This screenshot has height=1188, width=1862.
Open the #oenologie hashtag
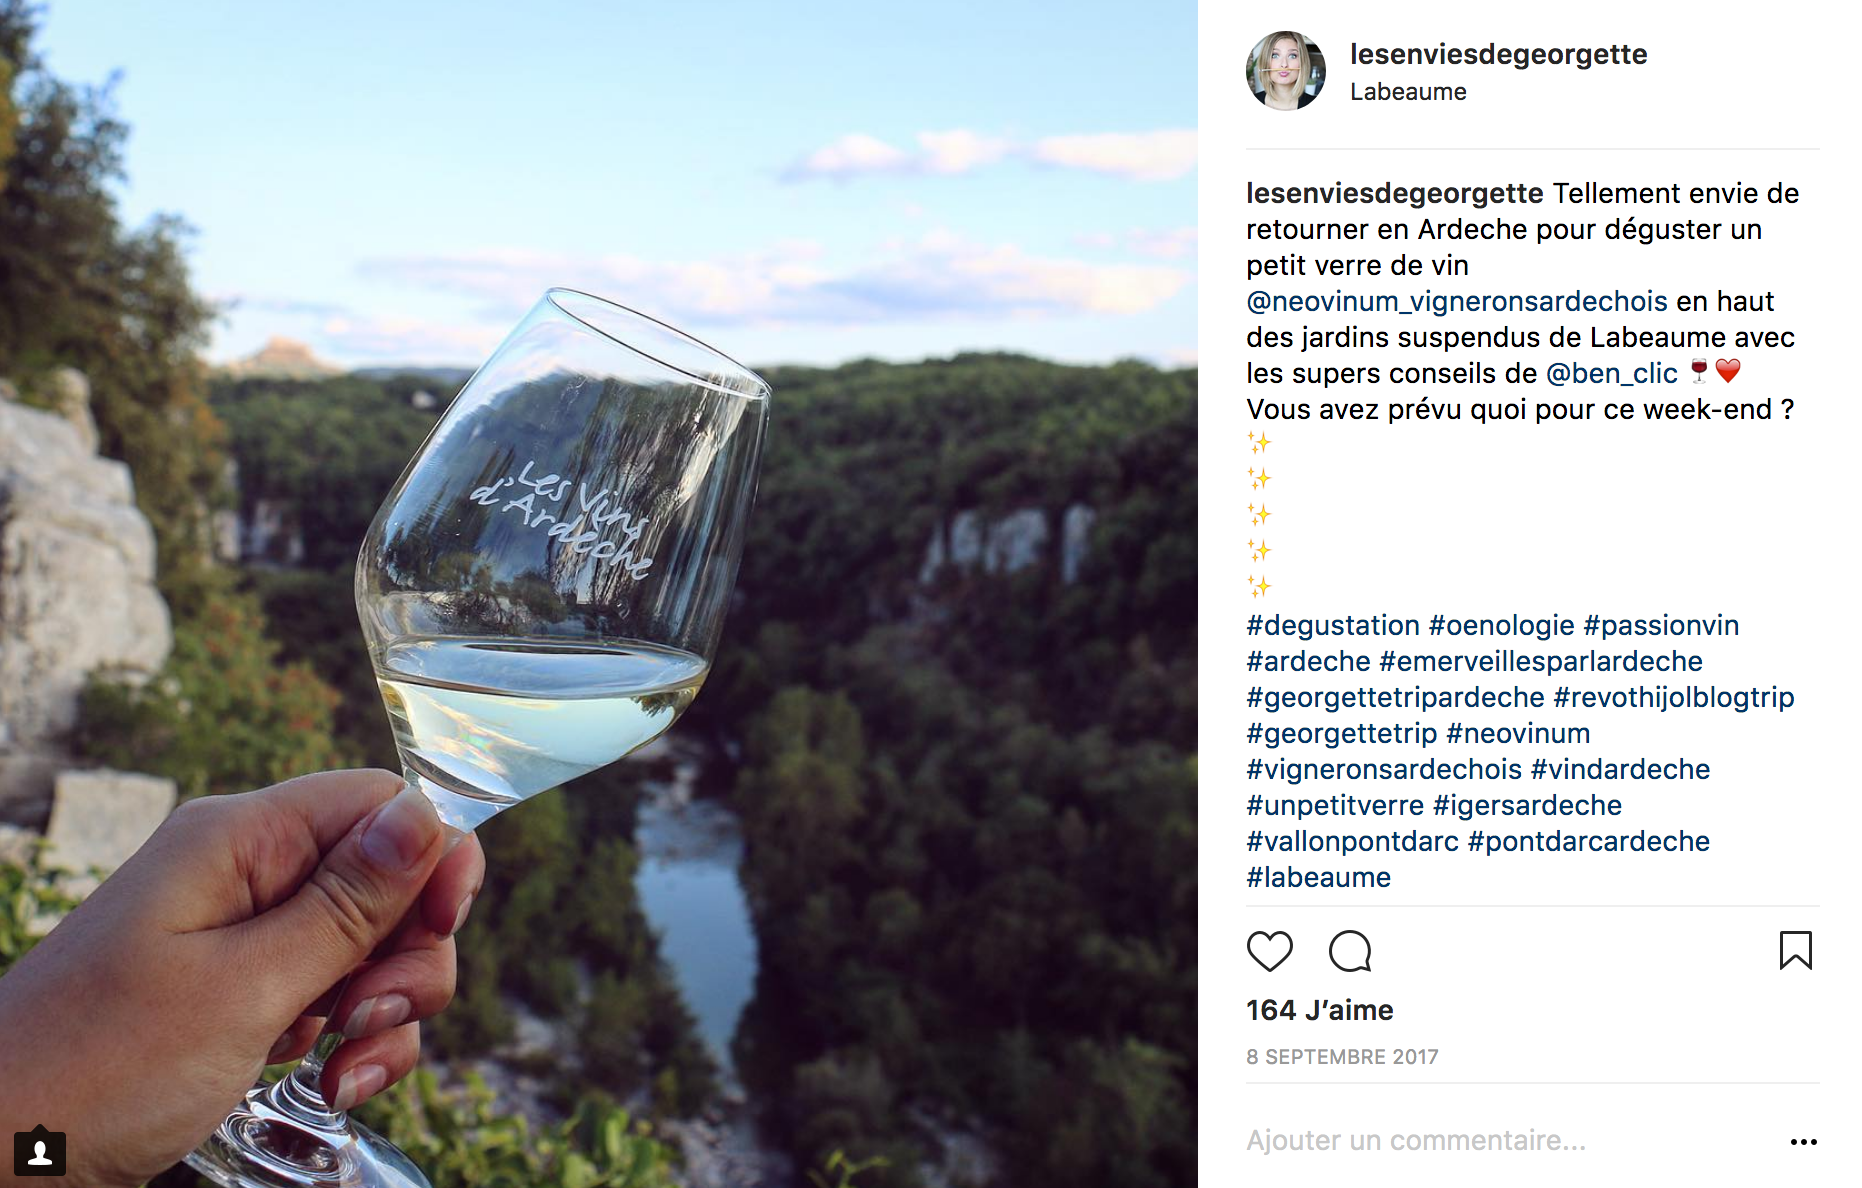tap(1501, 625)
